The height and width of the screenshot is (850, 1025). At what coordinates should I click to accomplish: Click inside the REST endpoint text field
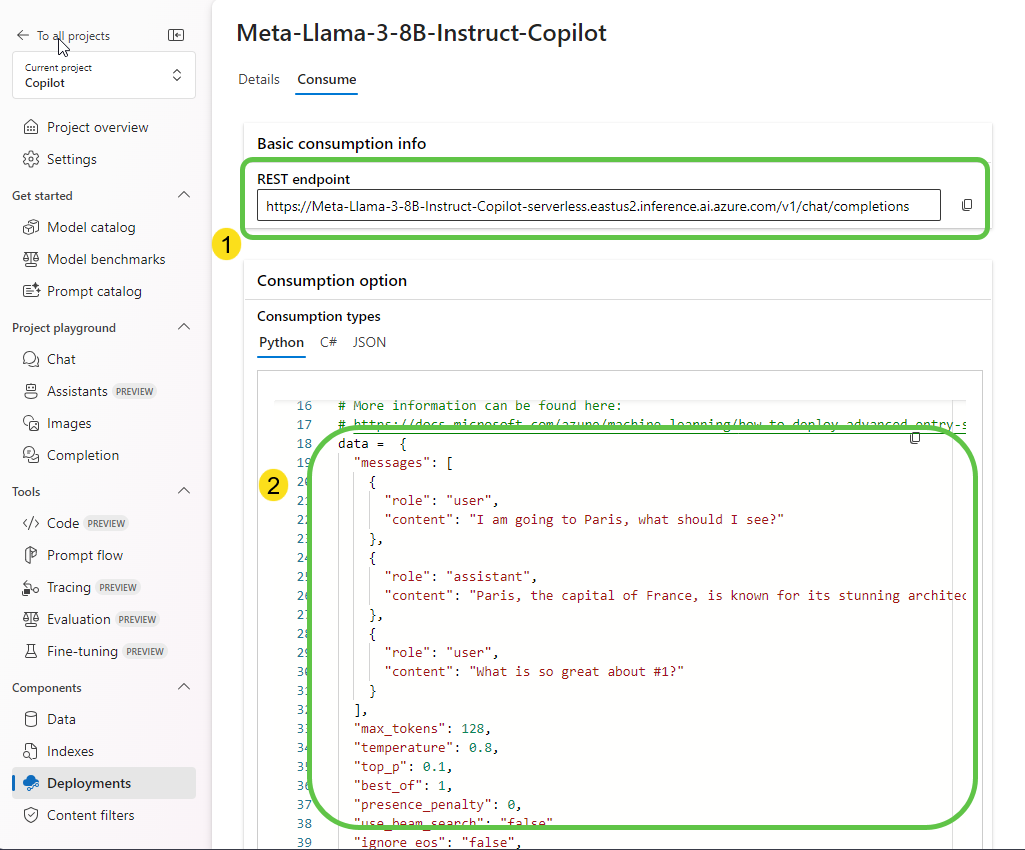(598, 206)
